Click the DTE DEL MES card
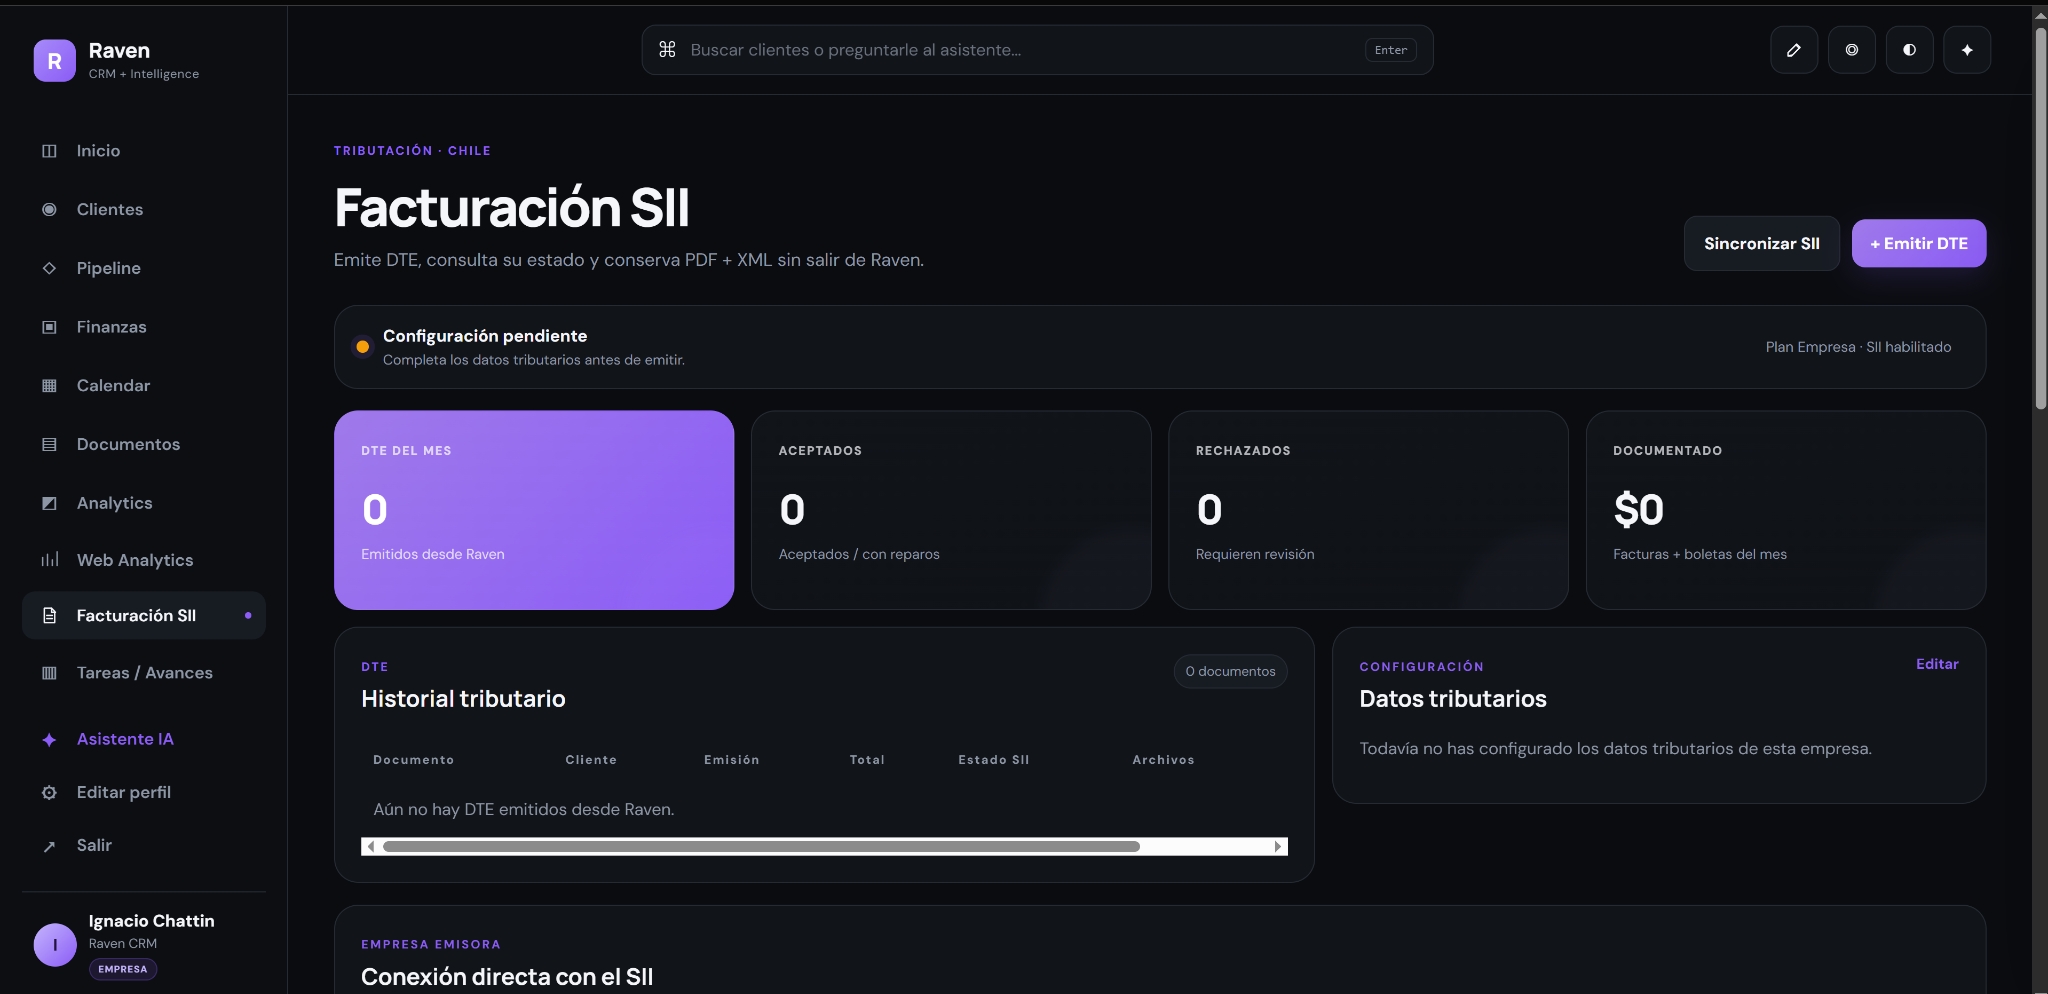 (534, 510)
